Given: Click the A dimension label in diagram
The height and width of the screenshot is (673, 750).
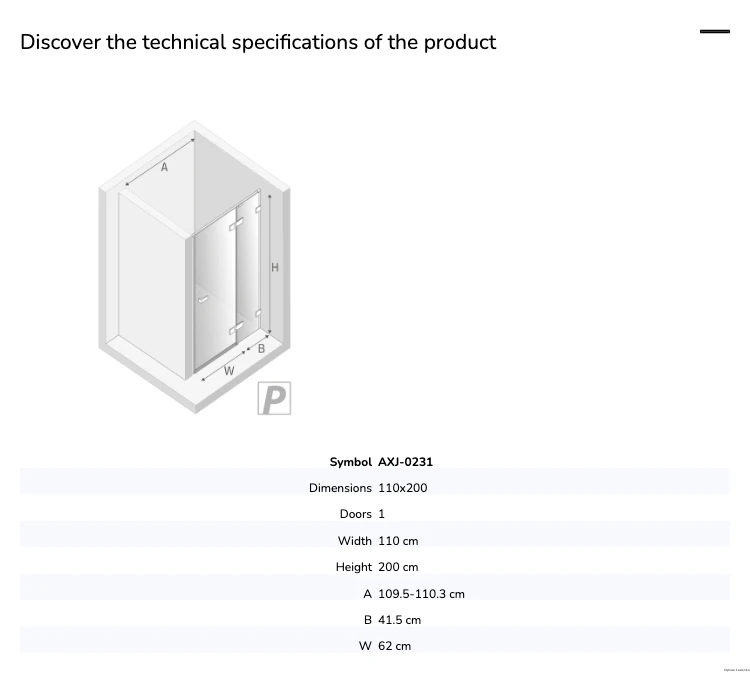Looking at the screenshot, I should click(x=164, y=167).
